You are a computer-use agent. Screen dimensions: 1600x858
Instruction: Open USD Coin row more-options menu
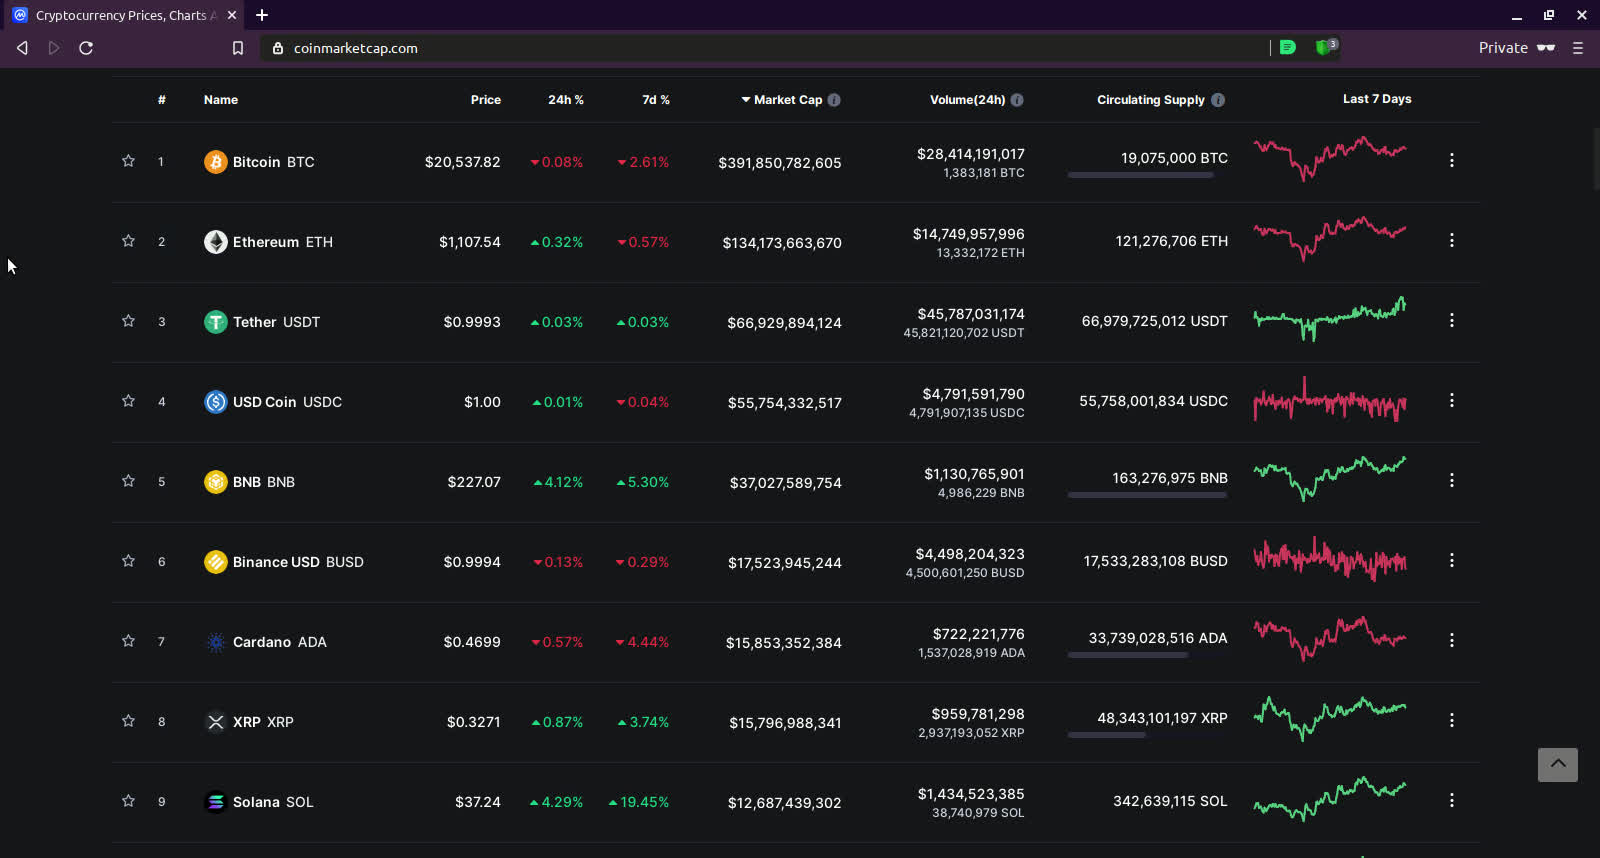[1452, 400]
